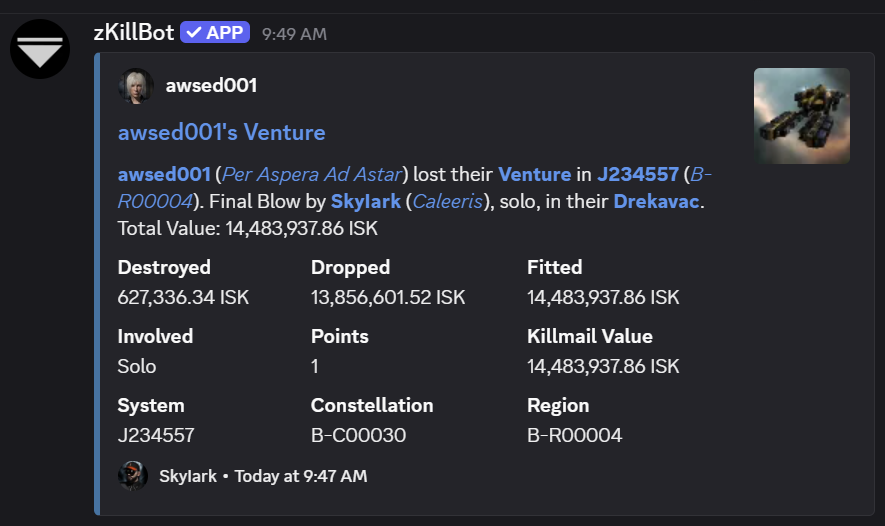Open the J234557 system link

click(x=638, y=174)
